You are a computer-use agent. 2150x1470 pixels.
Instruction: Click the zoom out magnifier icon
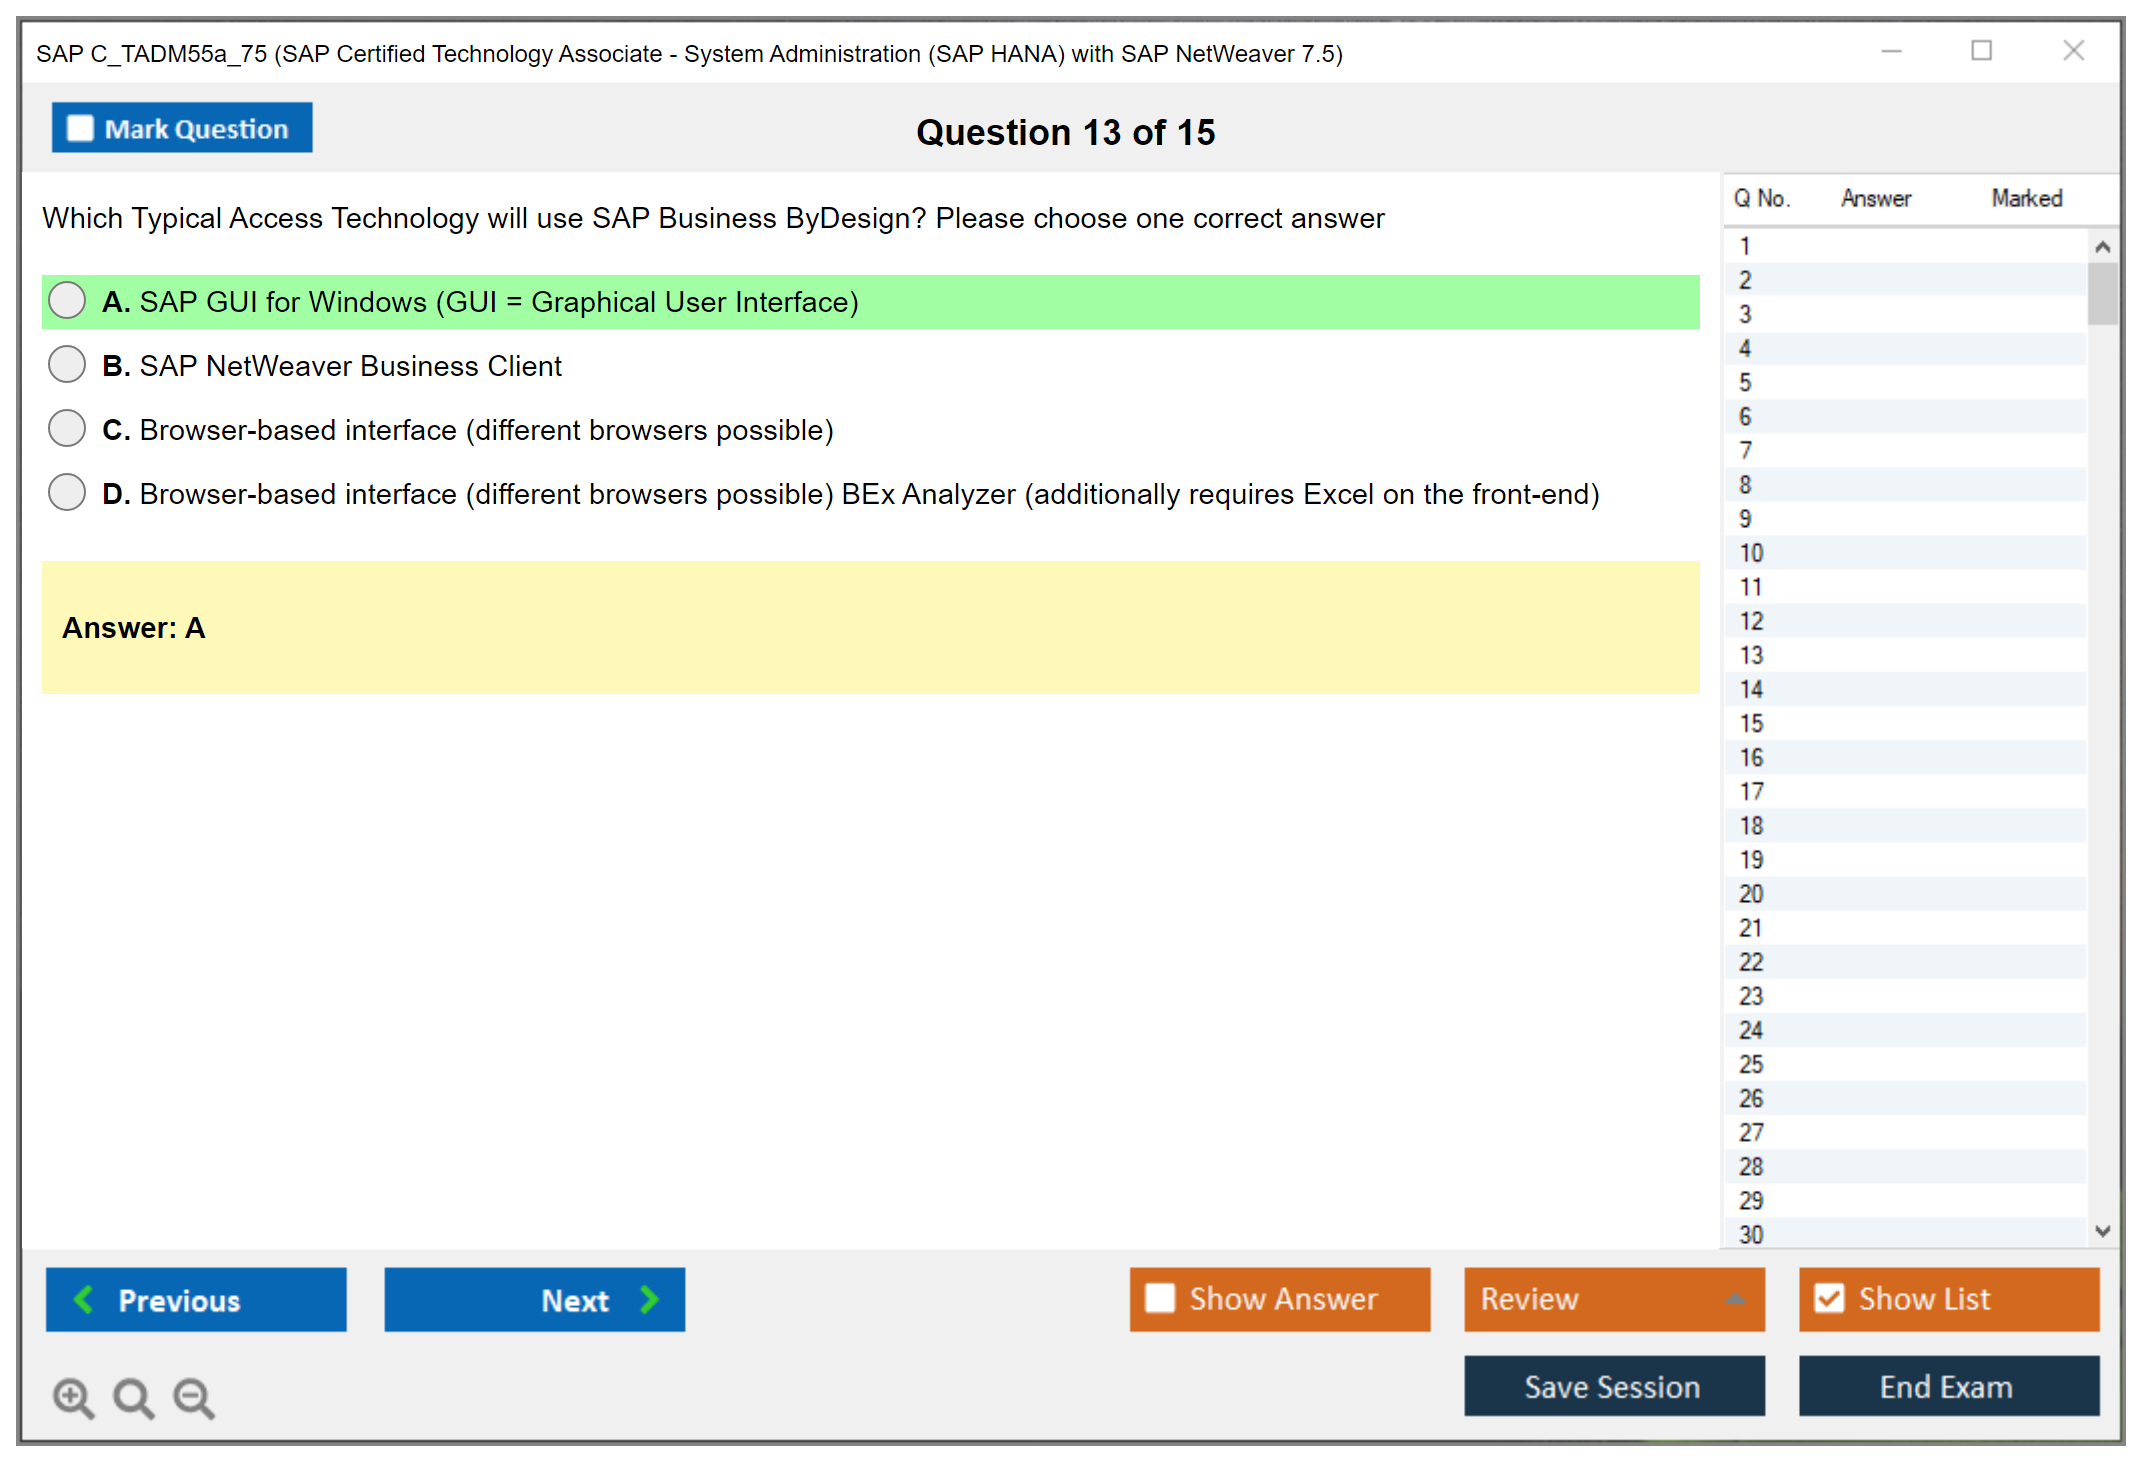coord(193,1397)
